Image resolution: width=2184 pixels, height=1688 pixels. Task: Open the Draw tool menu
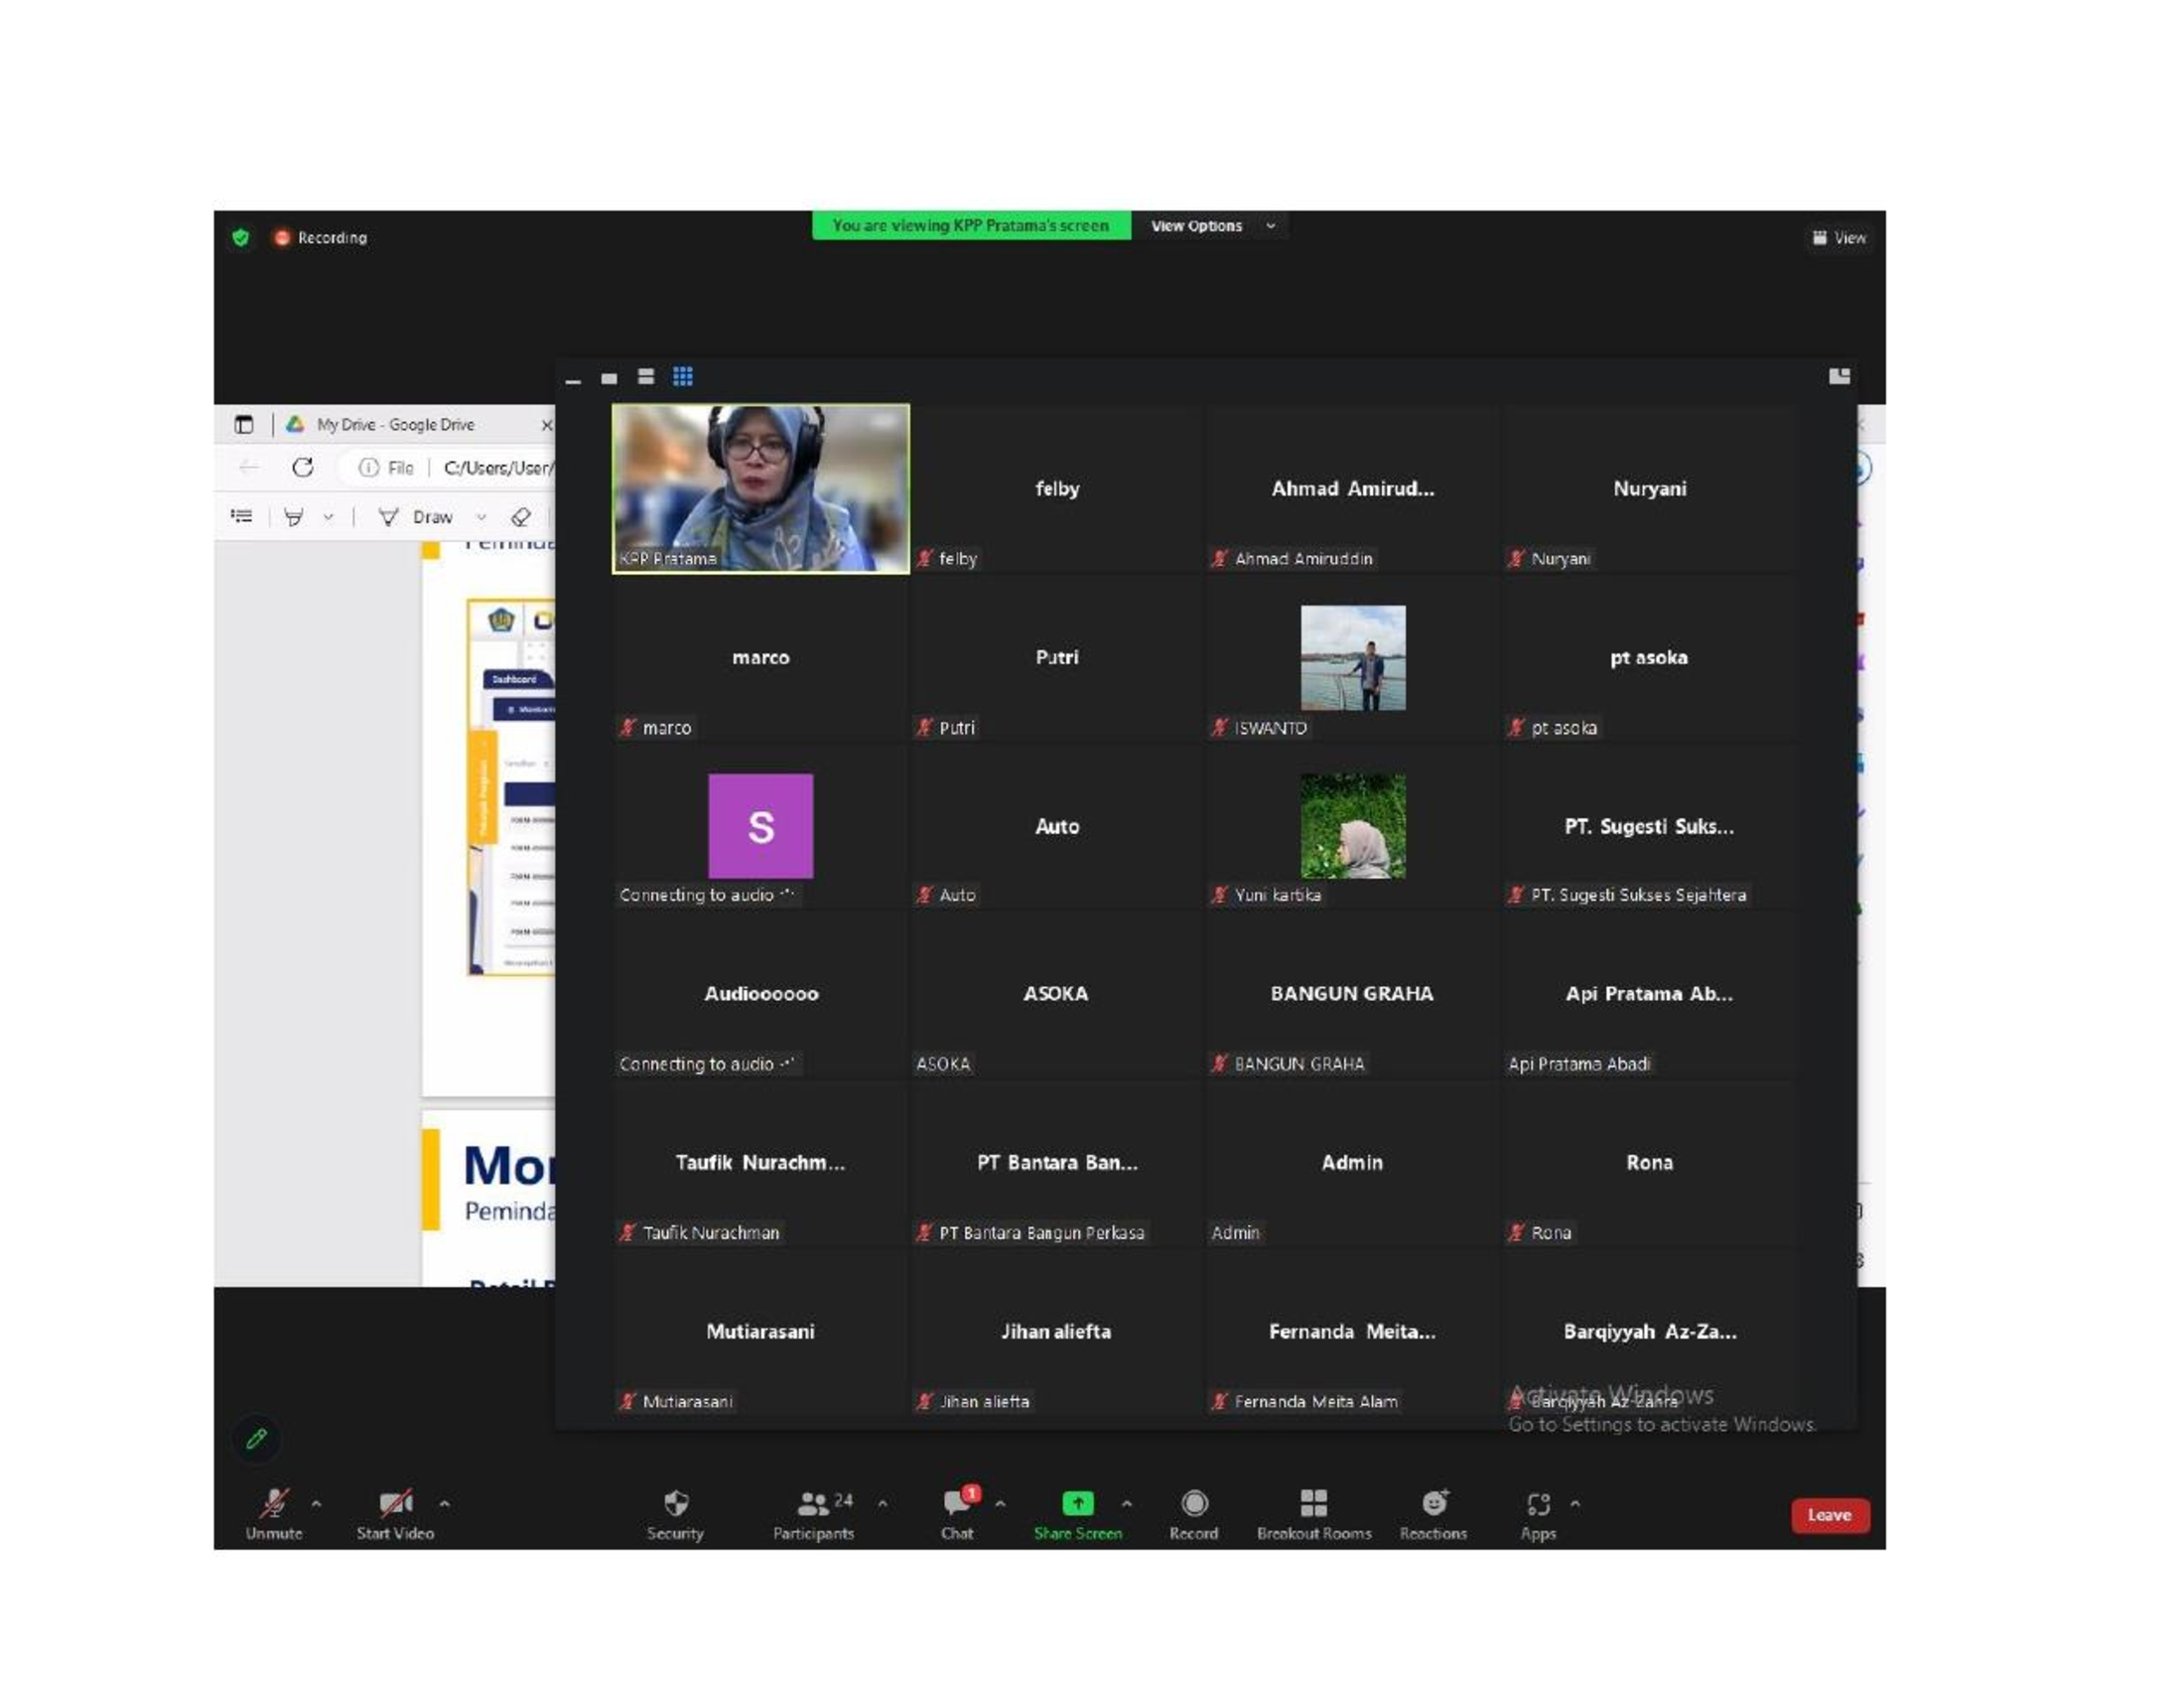pyautogui.click(x=432, y=517)
